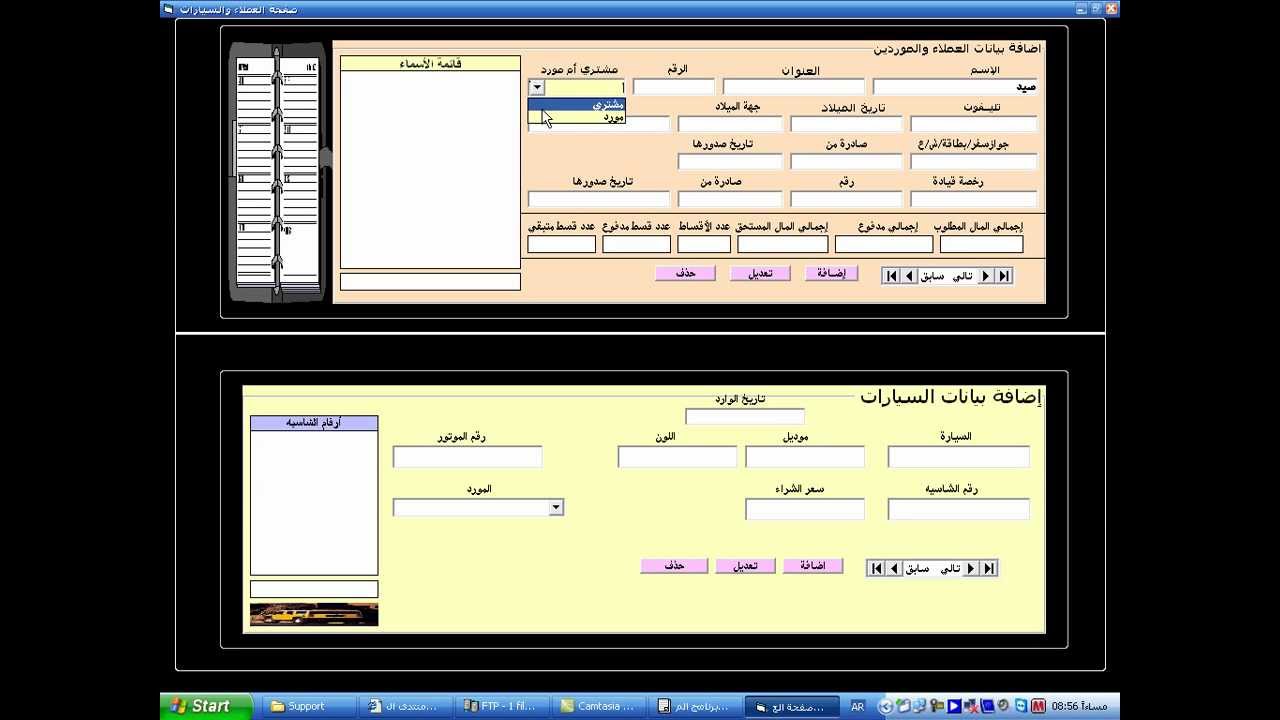1280x720 pixels.
Task: Click the AR language indicator
Action: (x=858, y=706)
